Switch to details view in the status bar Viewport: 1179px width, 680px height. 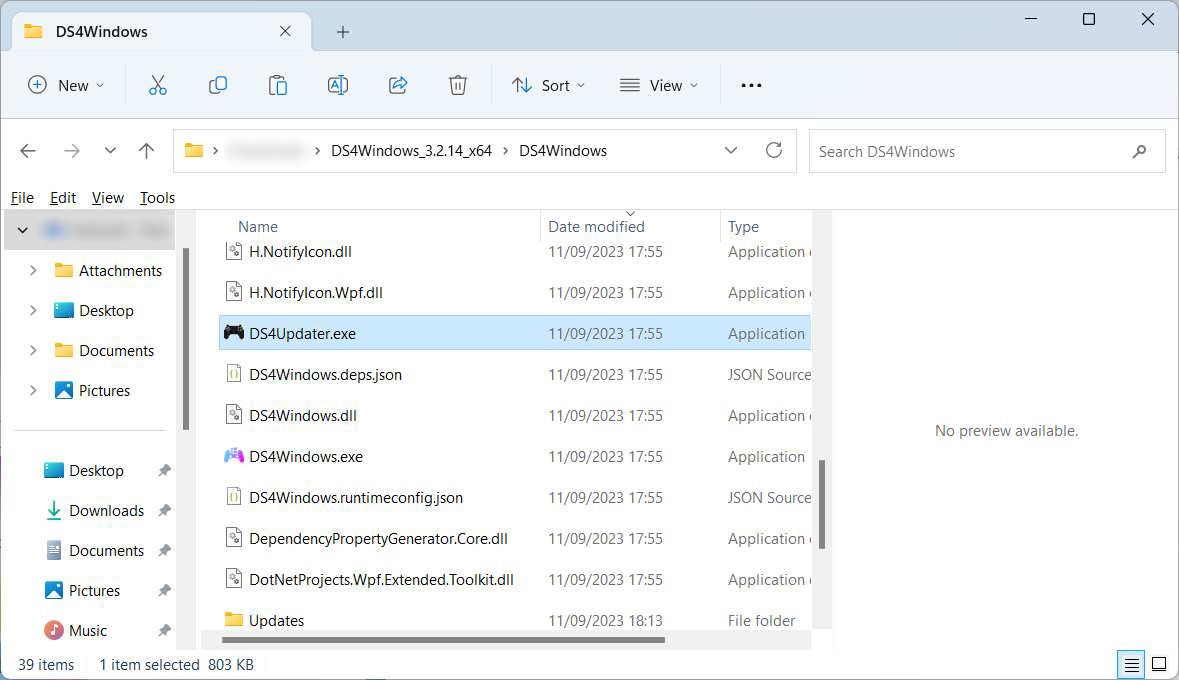click(x=1130, y=664)
